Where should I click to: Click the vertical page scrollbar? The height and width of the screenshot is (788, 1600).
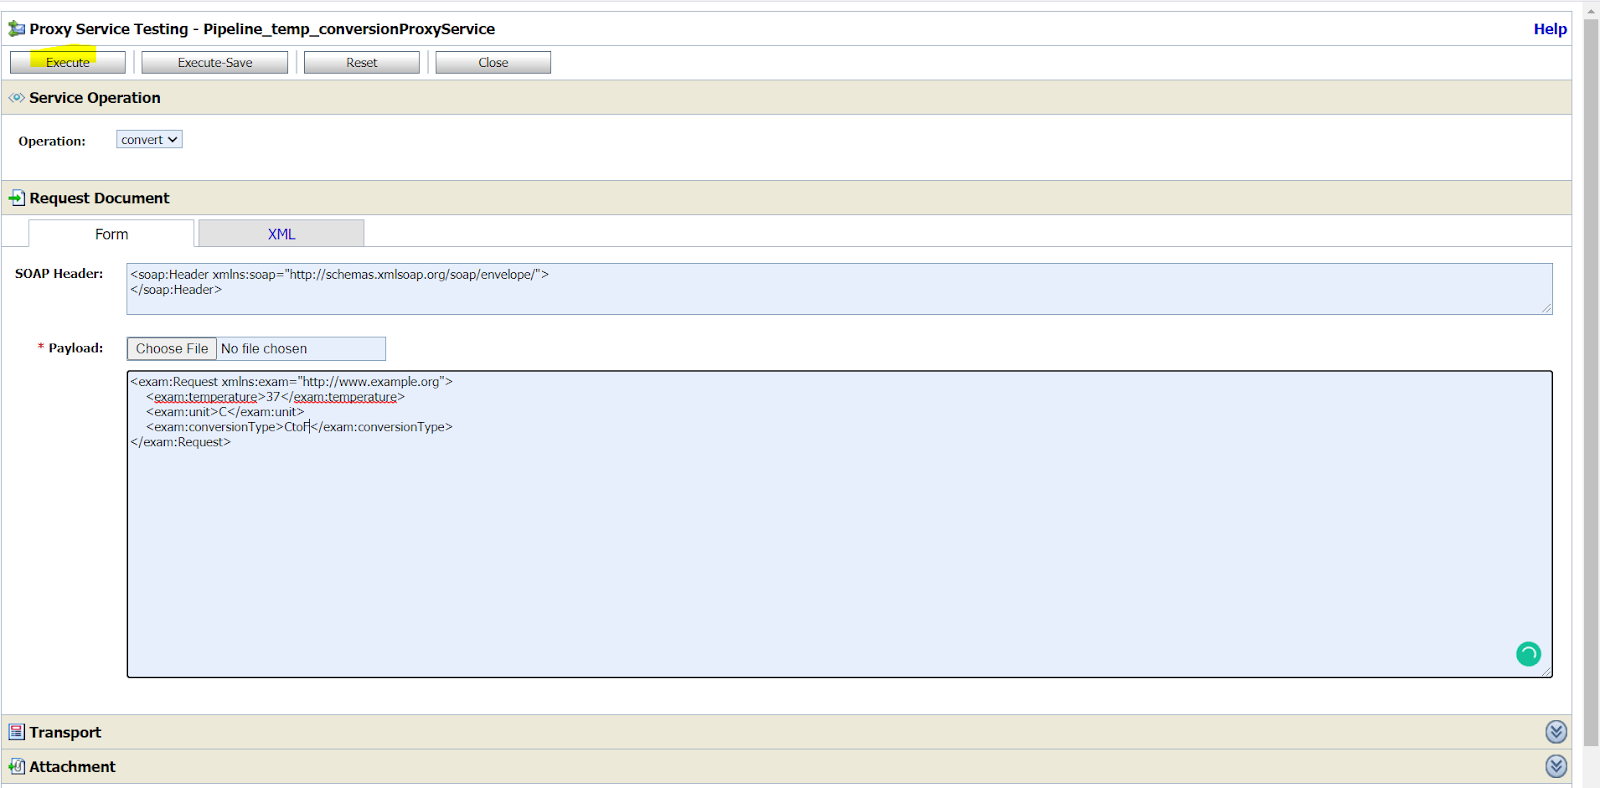pos(1591,380)
